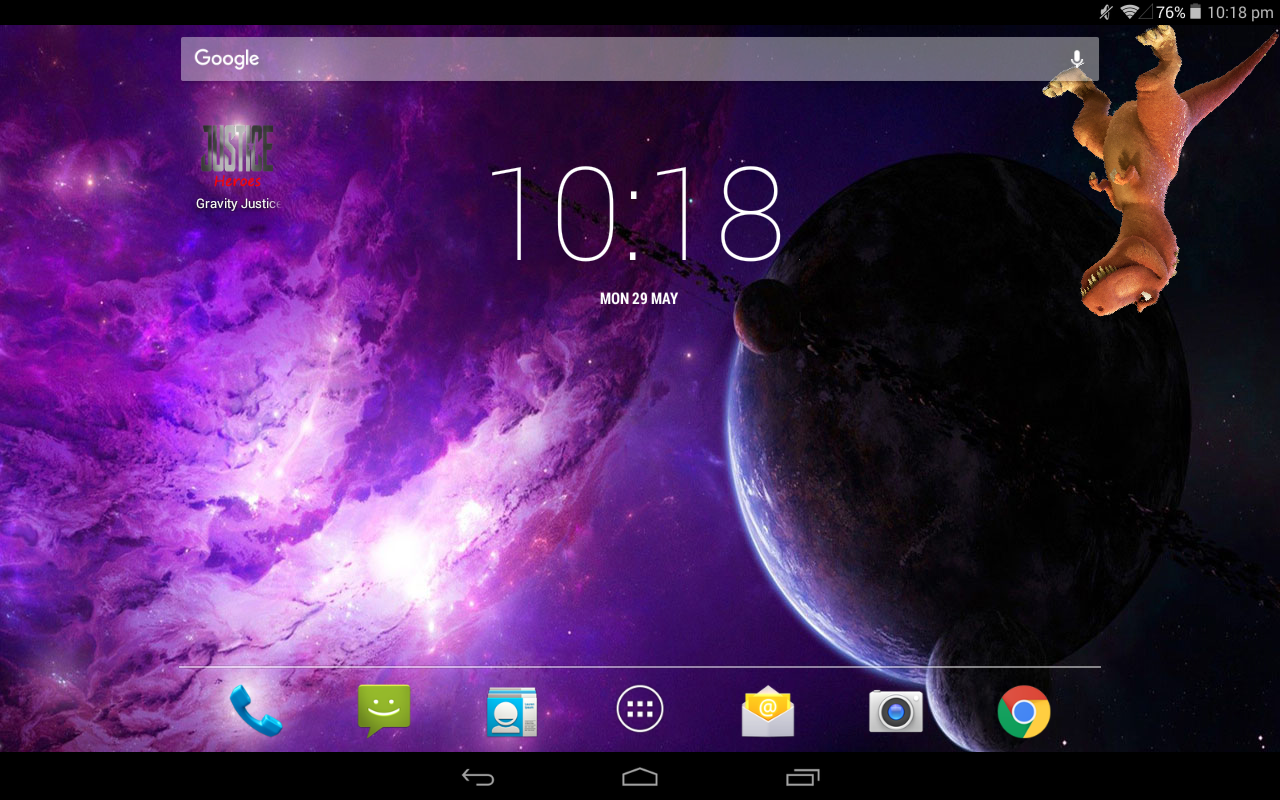This screenshot has width=1280, height=800.
Task: Open the app drawer
Action: click(639, 709)
